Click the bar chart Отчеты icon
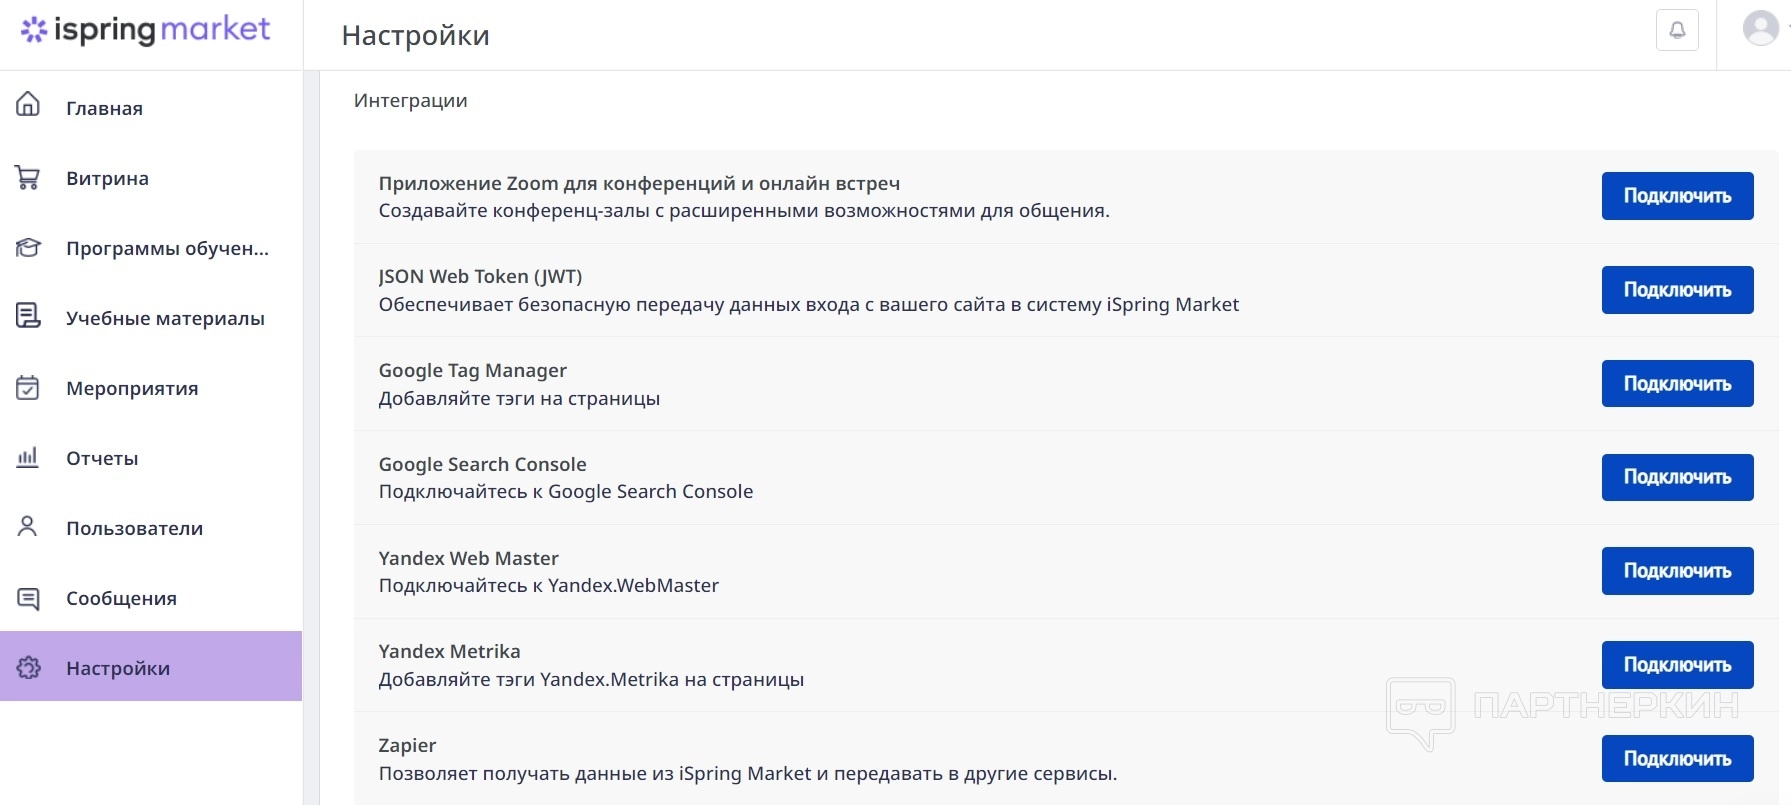Image resolution: width=1791 pixels, height=805 pixels. point(28,458)
